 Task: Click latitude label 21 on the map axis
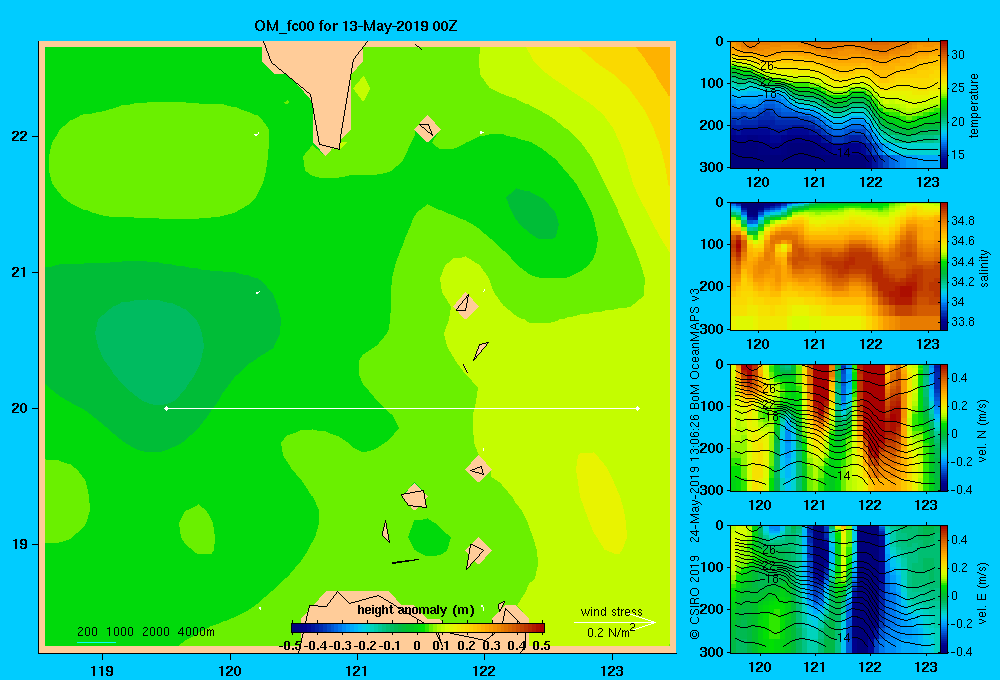[20, 272]
